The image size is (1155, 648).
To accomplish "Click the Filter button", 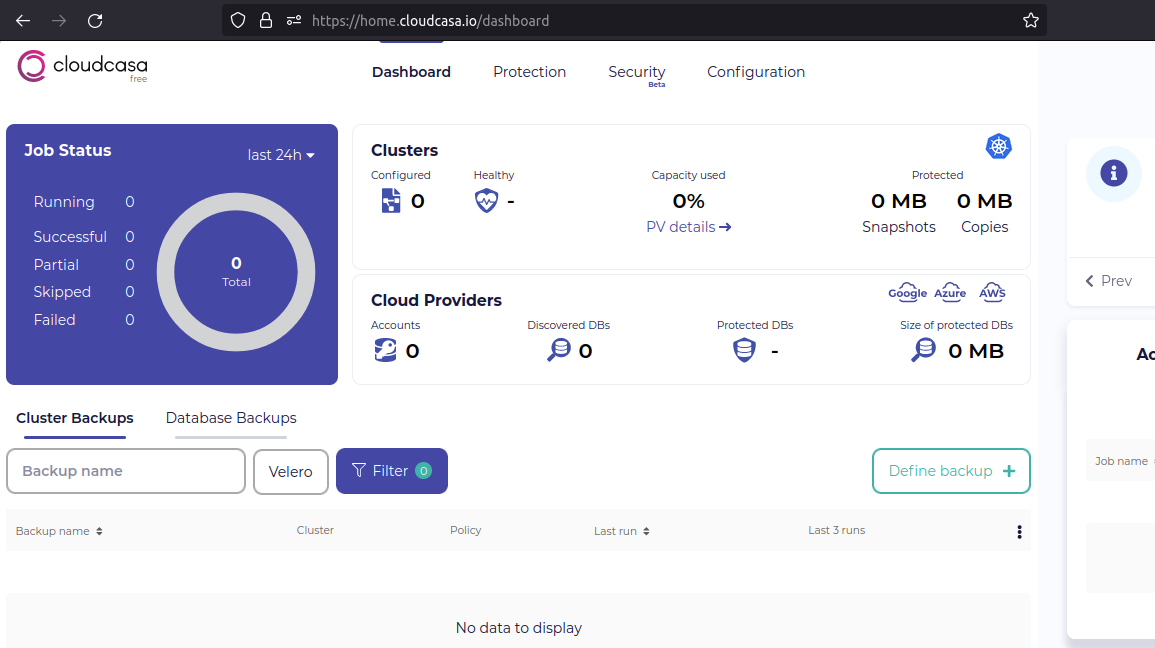I will [392, 471].
